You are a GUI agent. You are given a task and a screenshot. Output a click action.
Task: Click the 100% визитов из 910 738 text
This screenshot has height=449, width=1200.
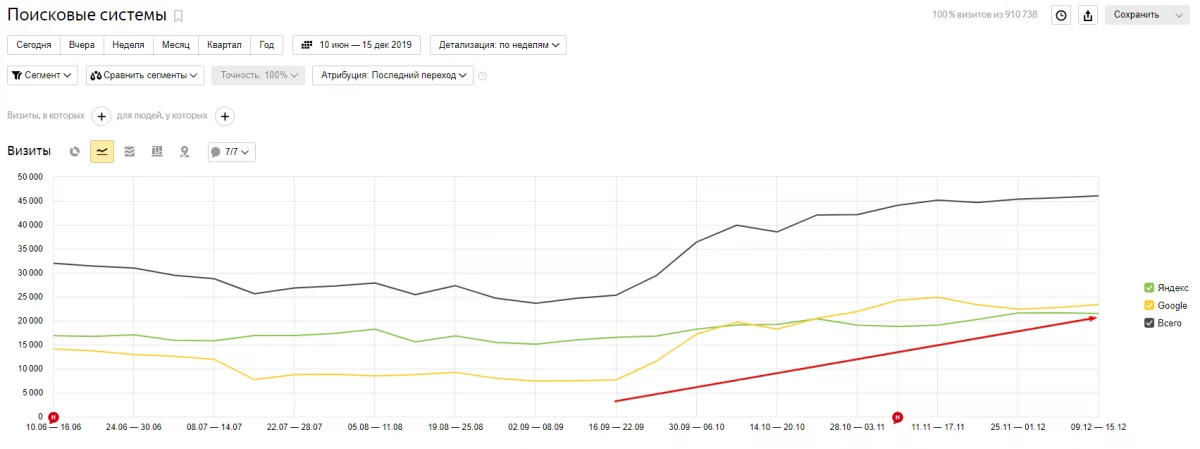click(x=985, y=15)
